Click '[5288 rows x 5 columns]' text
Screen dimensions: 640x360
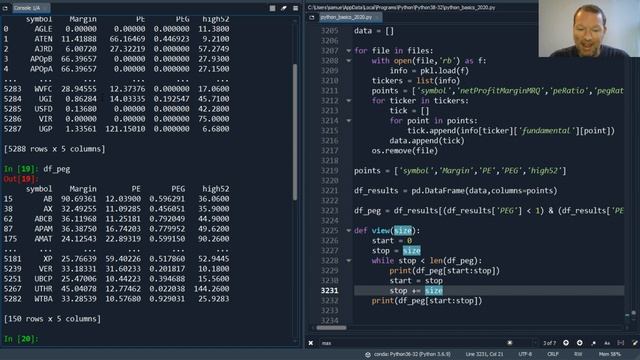tap(54, 149)
